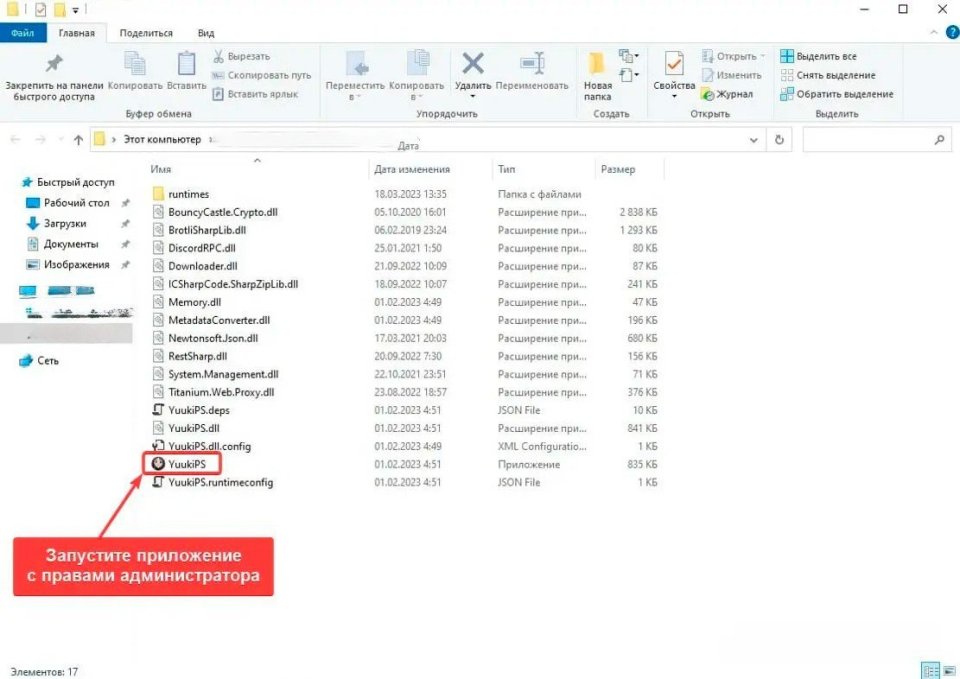This screenshot has width=960, height=679.
Task: Expand the Удалить dropdown arrow
Action: point(472,97)
